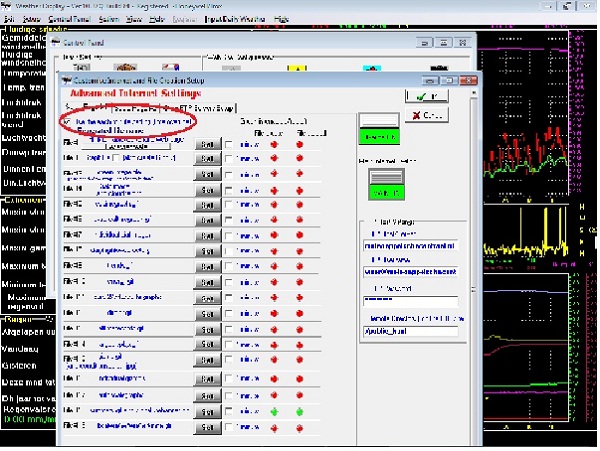The width and height of the screenshot is (600, 451).
Task: Tick the File #16 row checkbox beside Set
Action: [229, 378]
